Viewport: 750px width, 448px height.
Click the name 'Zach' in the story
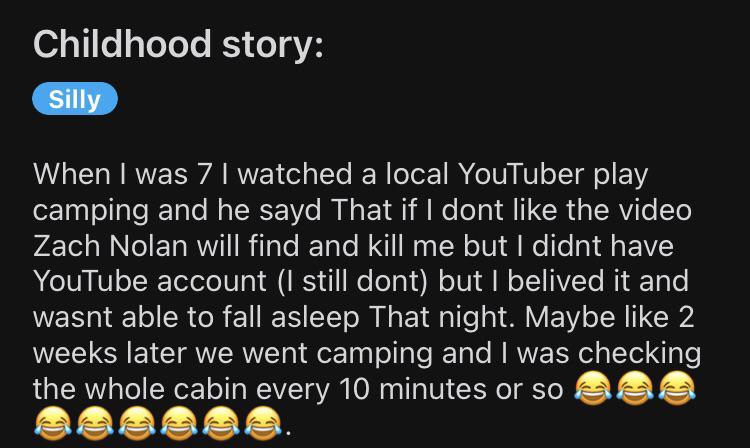[x=67, y=246]
